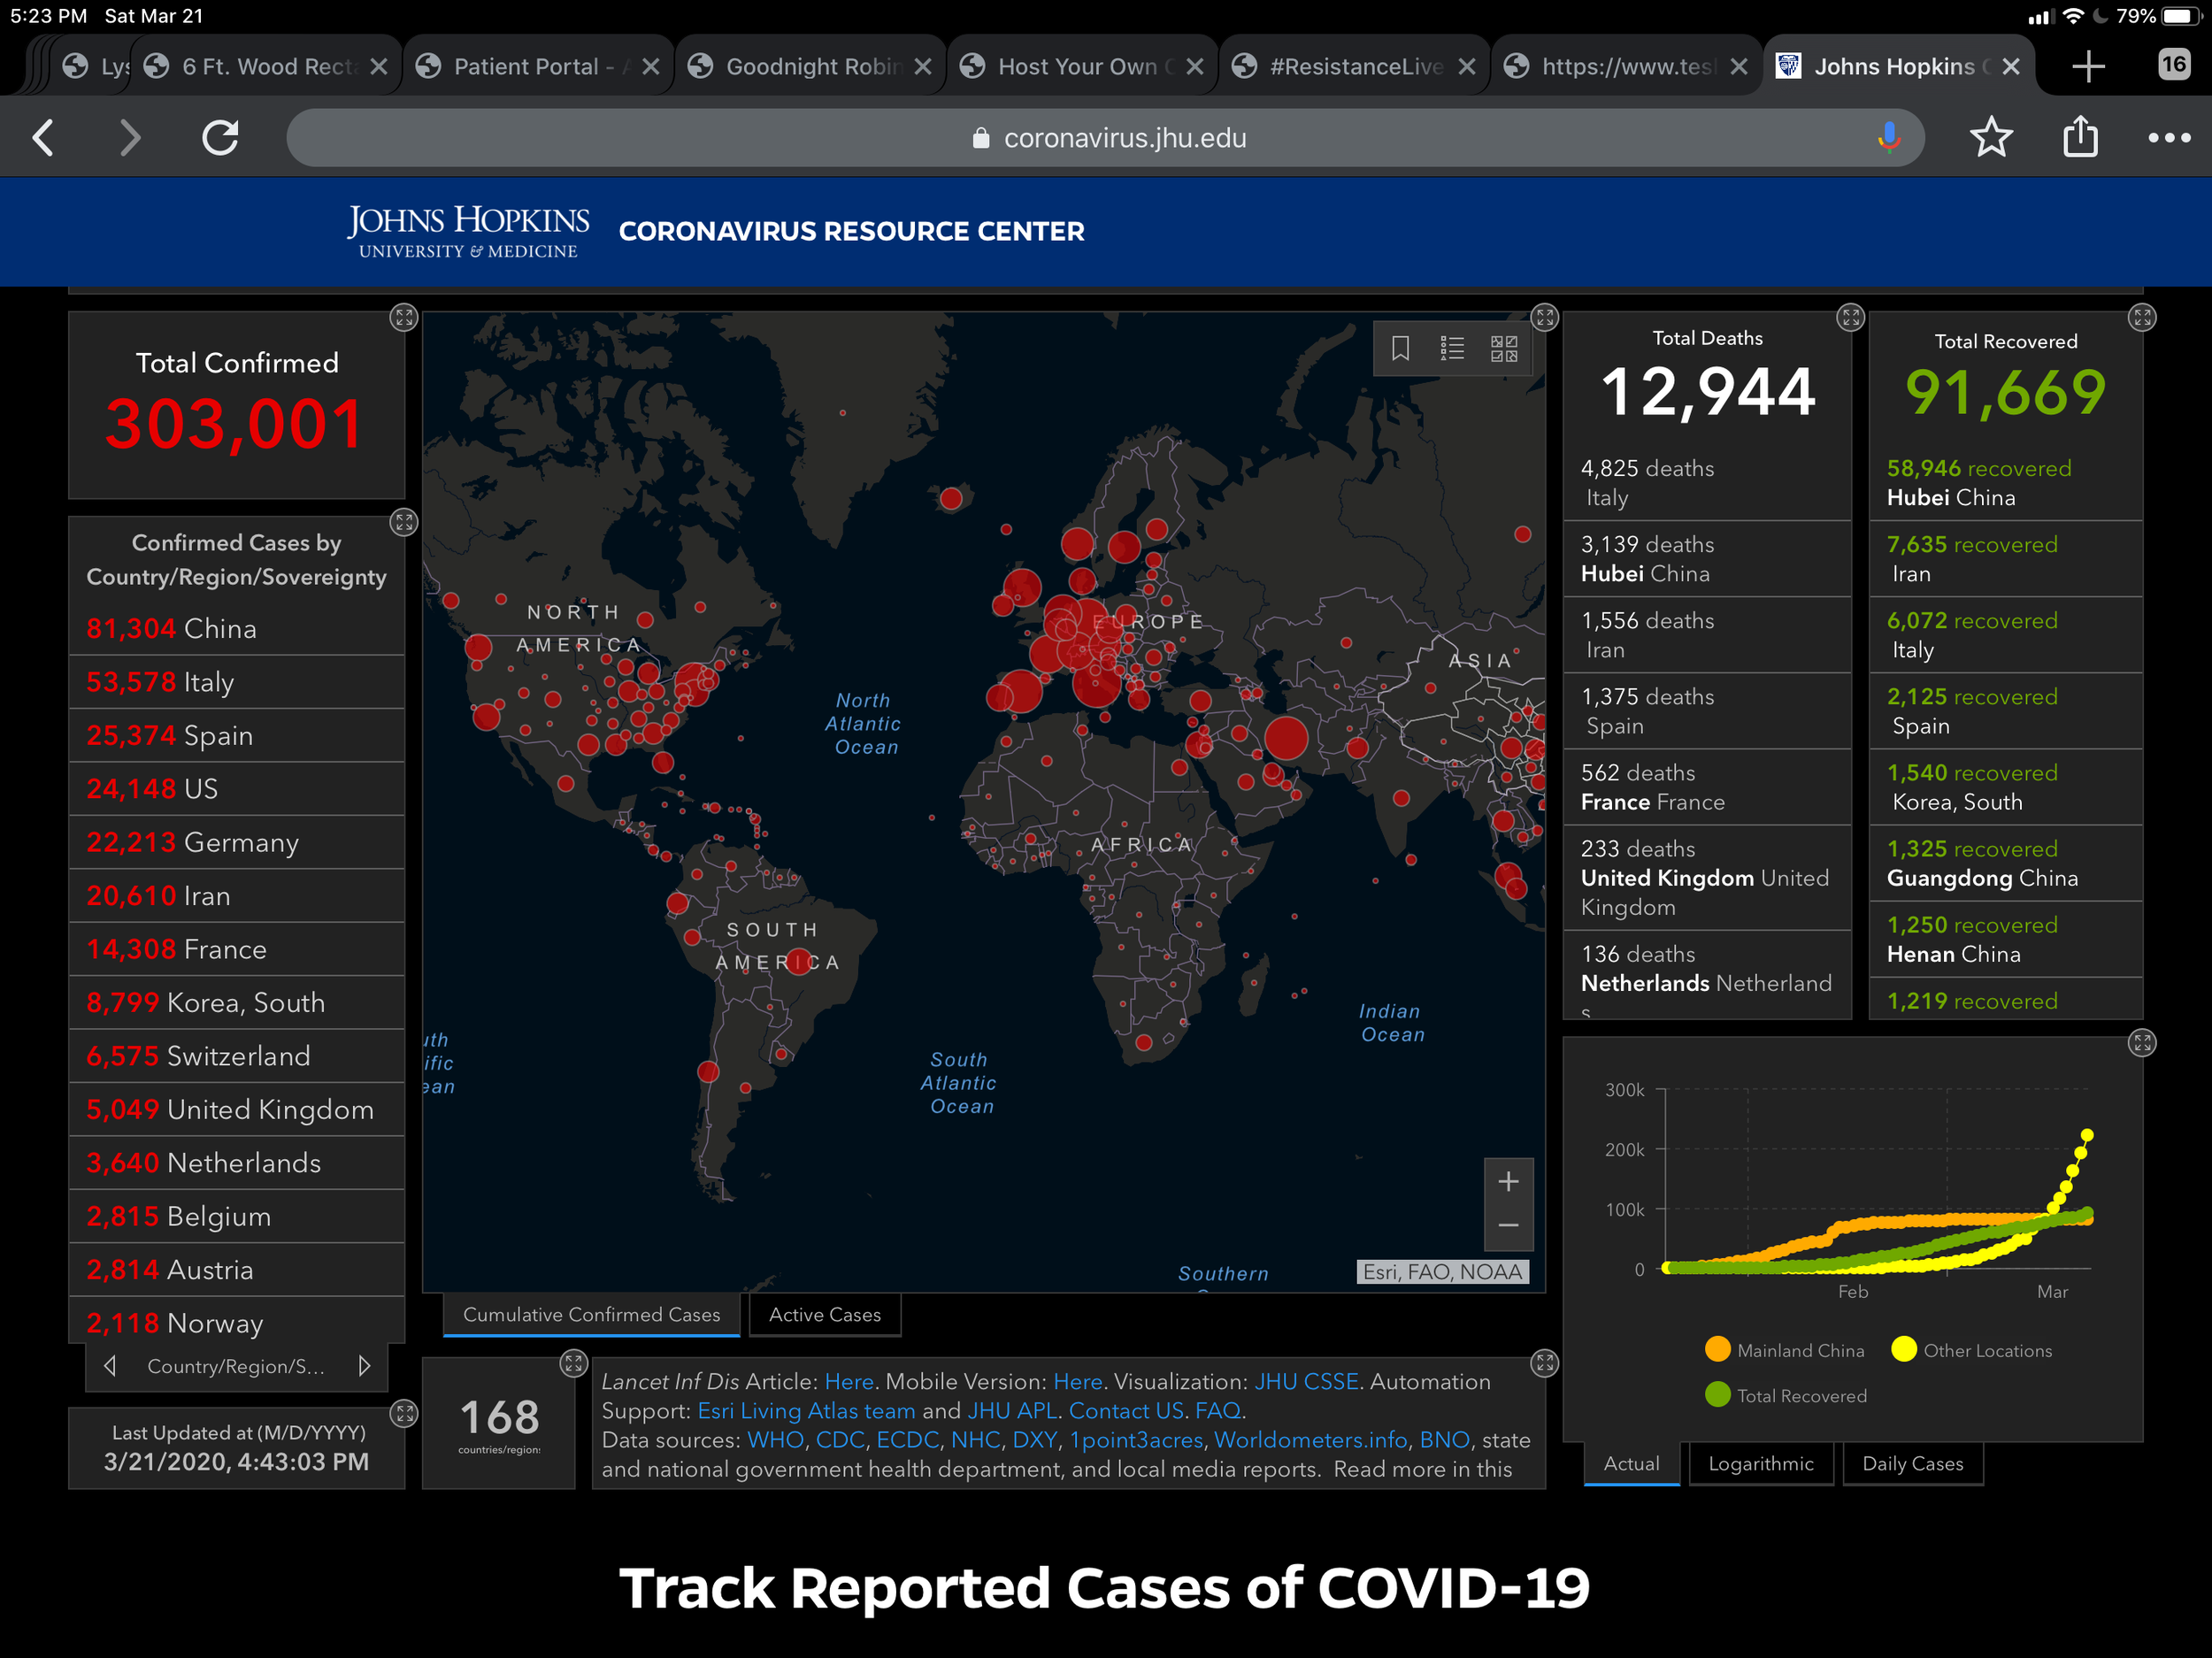Image resolution: width=2212 pixels, height=1658 pixels.
Task: Open the map bookmarks icon
Action: pyautogui.click(x=1400, y=348)
